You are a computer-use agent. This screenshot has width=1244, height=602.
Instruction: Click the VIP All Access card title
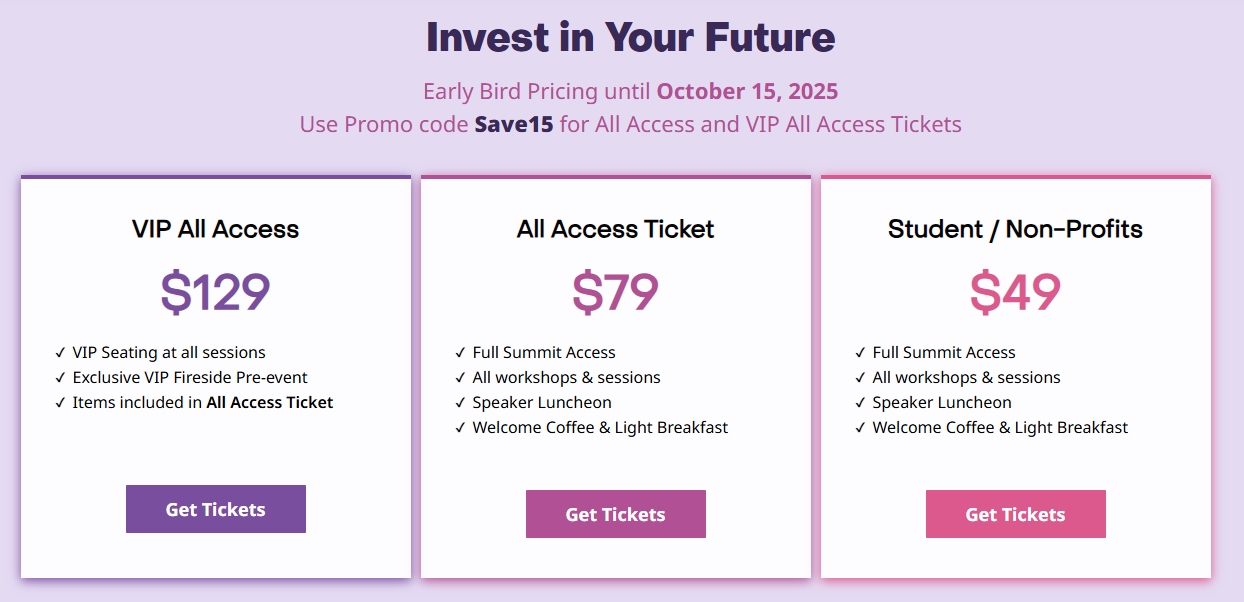pos(215,229)
